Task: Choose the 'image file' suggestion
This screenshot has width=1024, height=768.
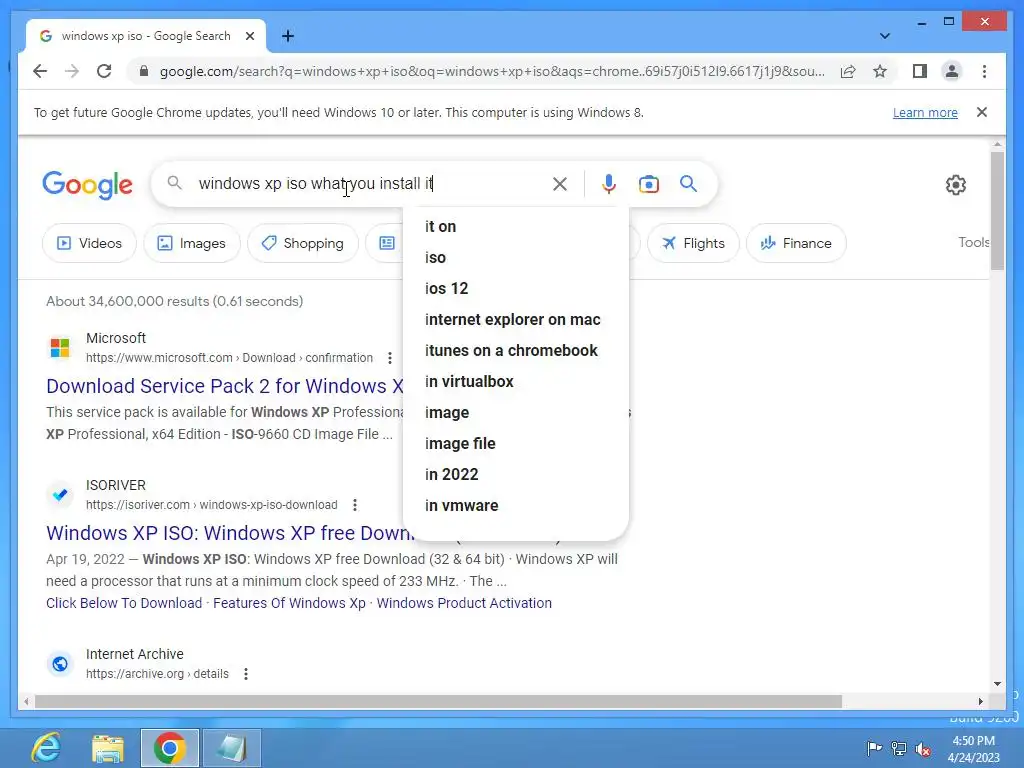Action: coord(516,443)
